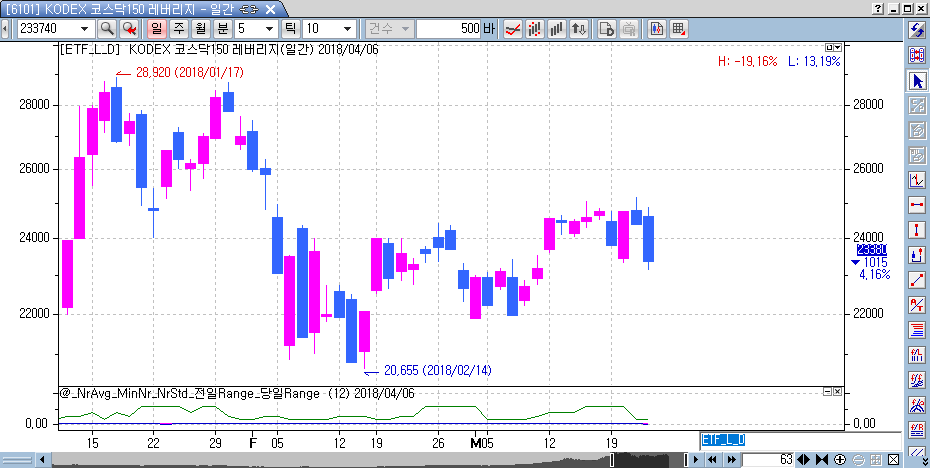Click the tick (틱) period button
The width and height of the screenshot is (930, 468).
click(288, 28)
